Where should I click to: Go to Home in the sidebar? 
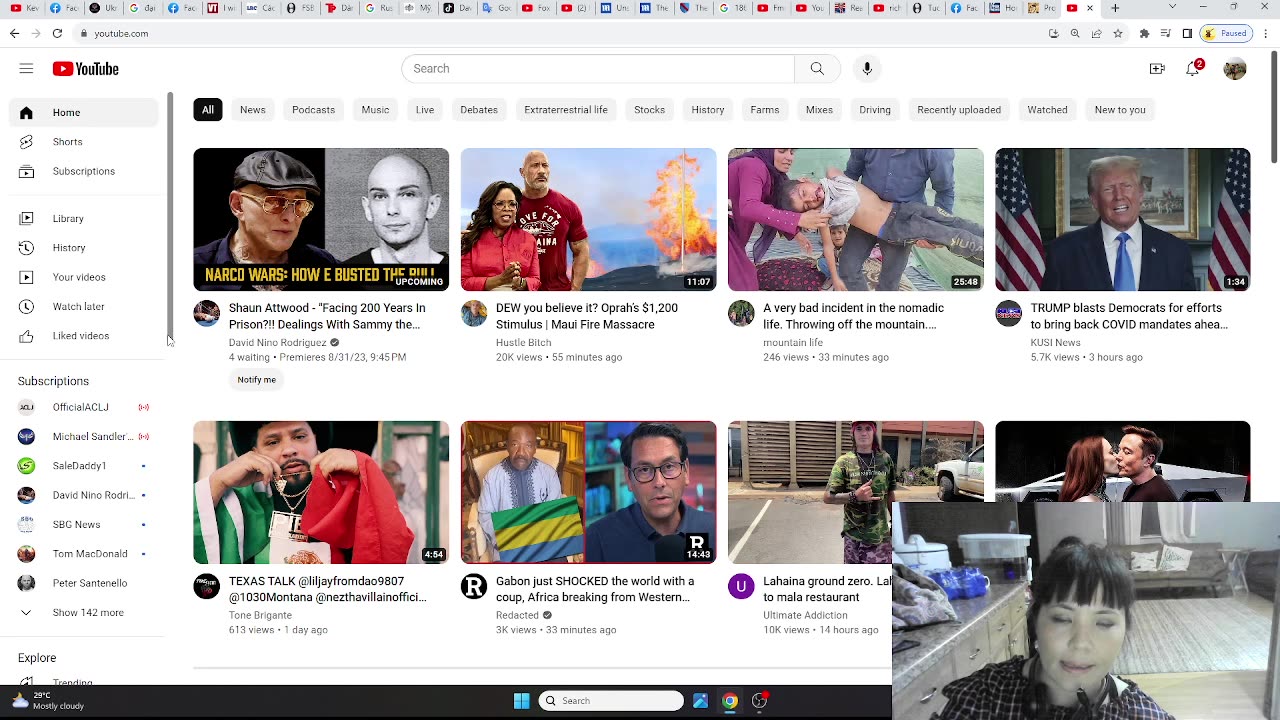(x=83, y=112)
